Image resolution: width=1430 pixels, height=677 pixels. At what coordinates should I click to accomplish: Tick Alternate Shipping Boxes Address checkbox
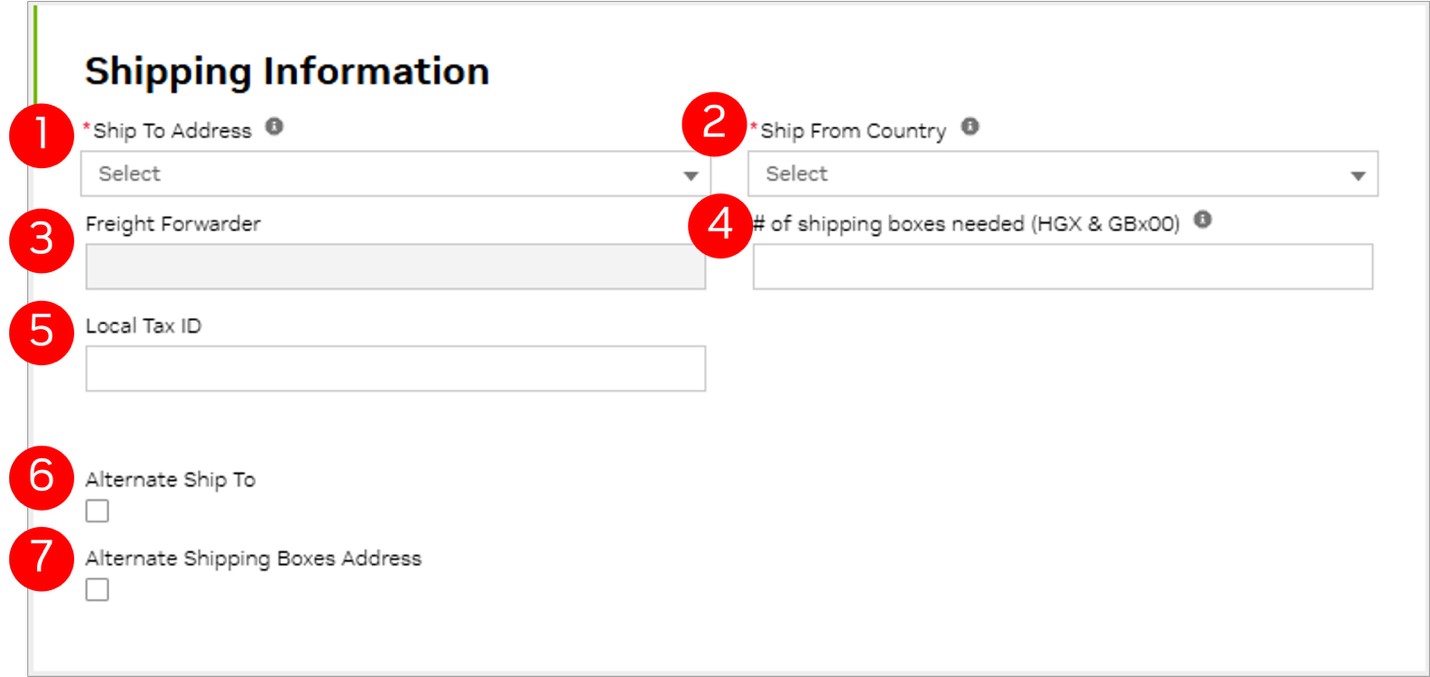pyautogui.click(x=97, y=590)
